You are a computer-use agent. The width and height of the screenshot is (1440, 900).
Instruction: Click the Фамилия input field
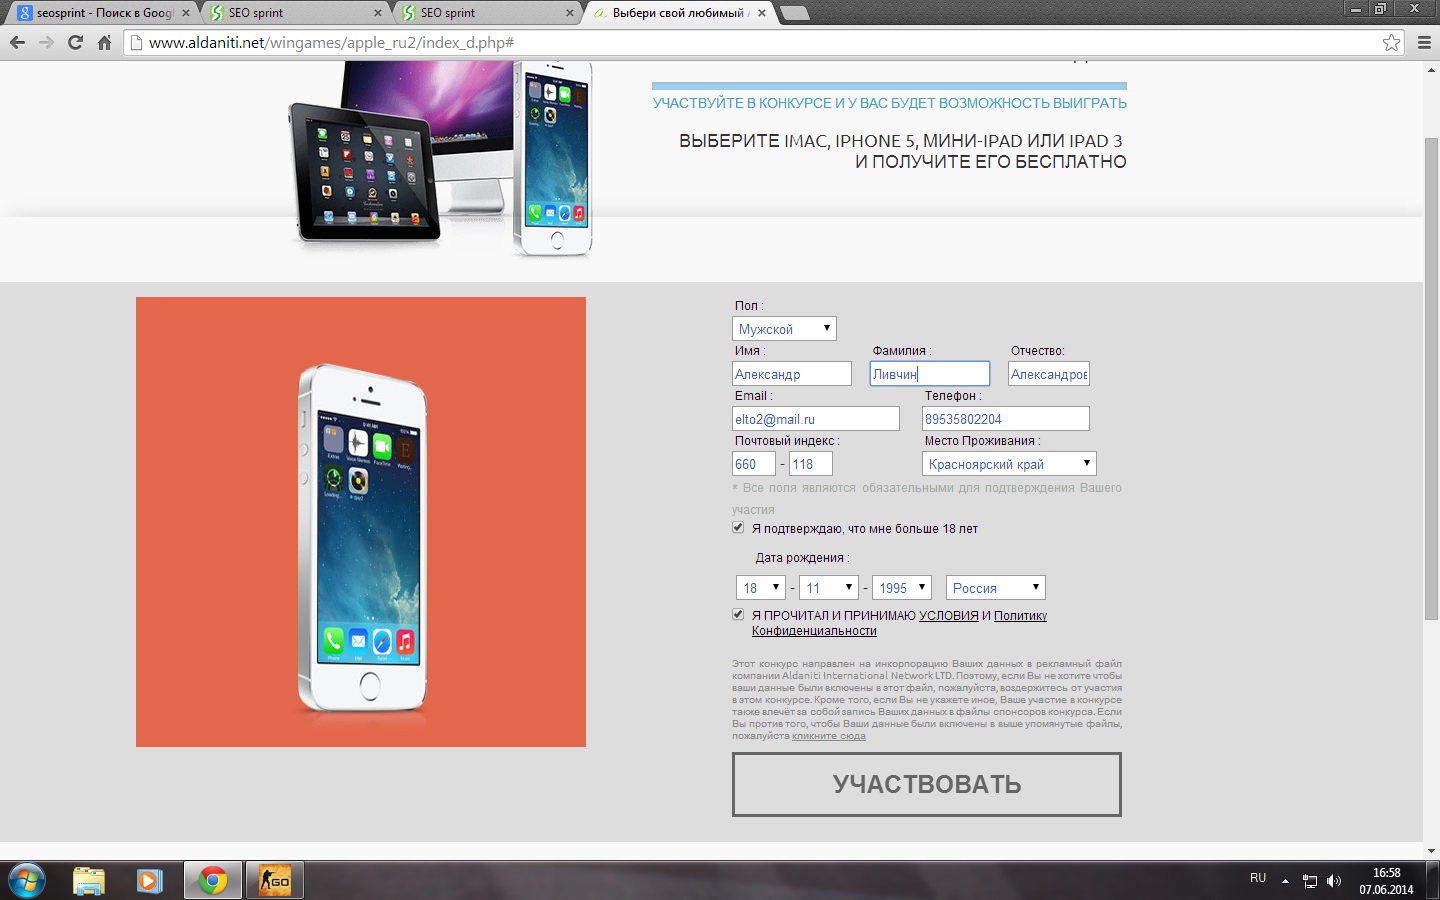tap(930, 374)
